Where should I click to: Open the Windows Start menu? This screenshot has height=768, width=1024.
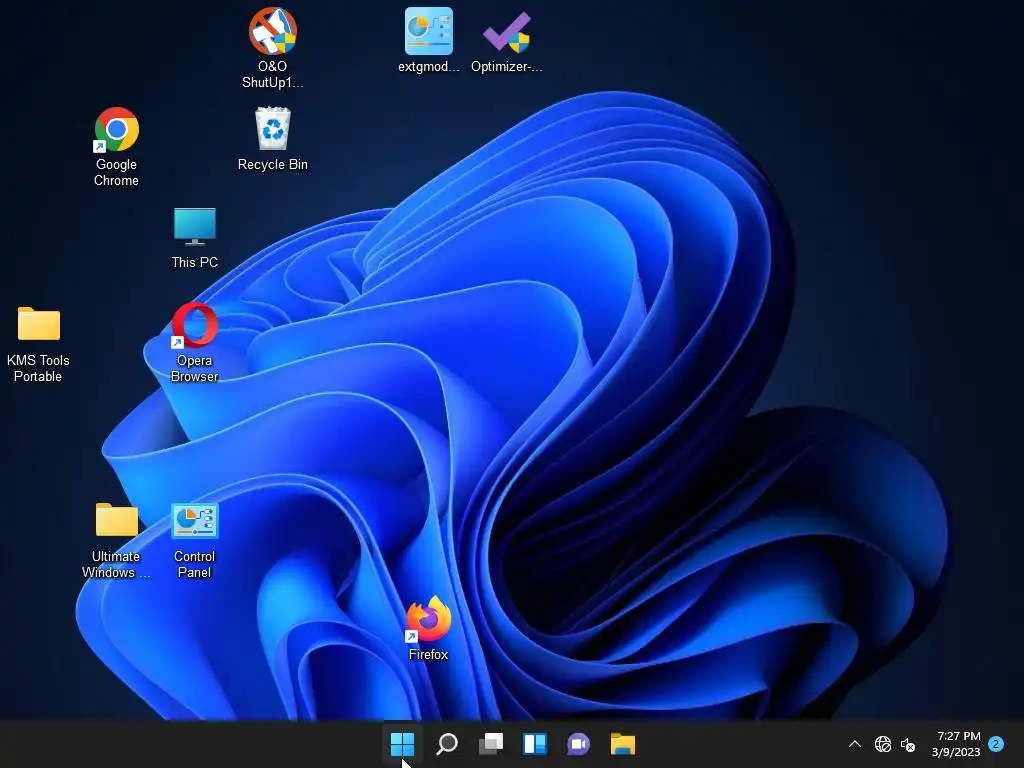pos(402,744)
